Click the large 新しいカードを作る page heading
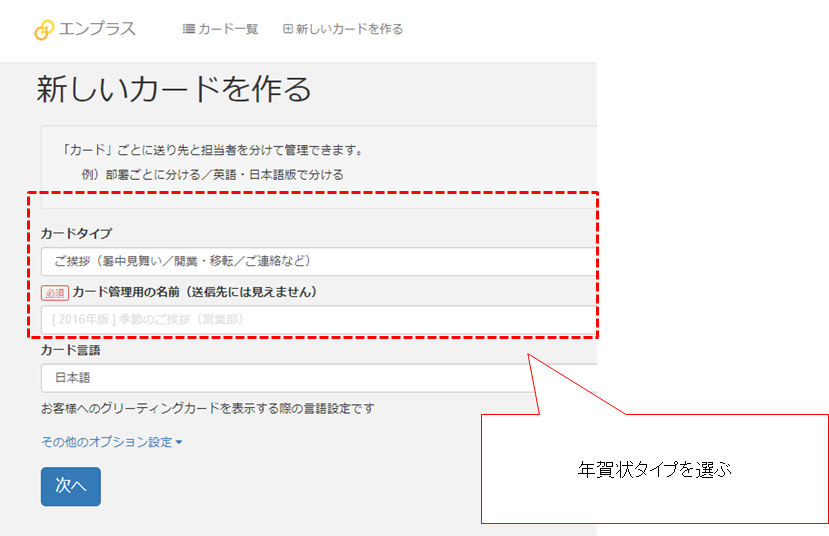The width and height of the screenshot is (829, 536). (174, 89)
